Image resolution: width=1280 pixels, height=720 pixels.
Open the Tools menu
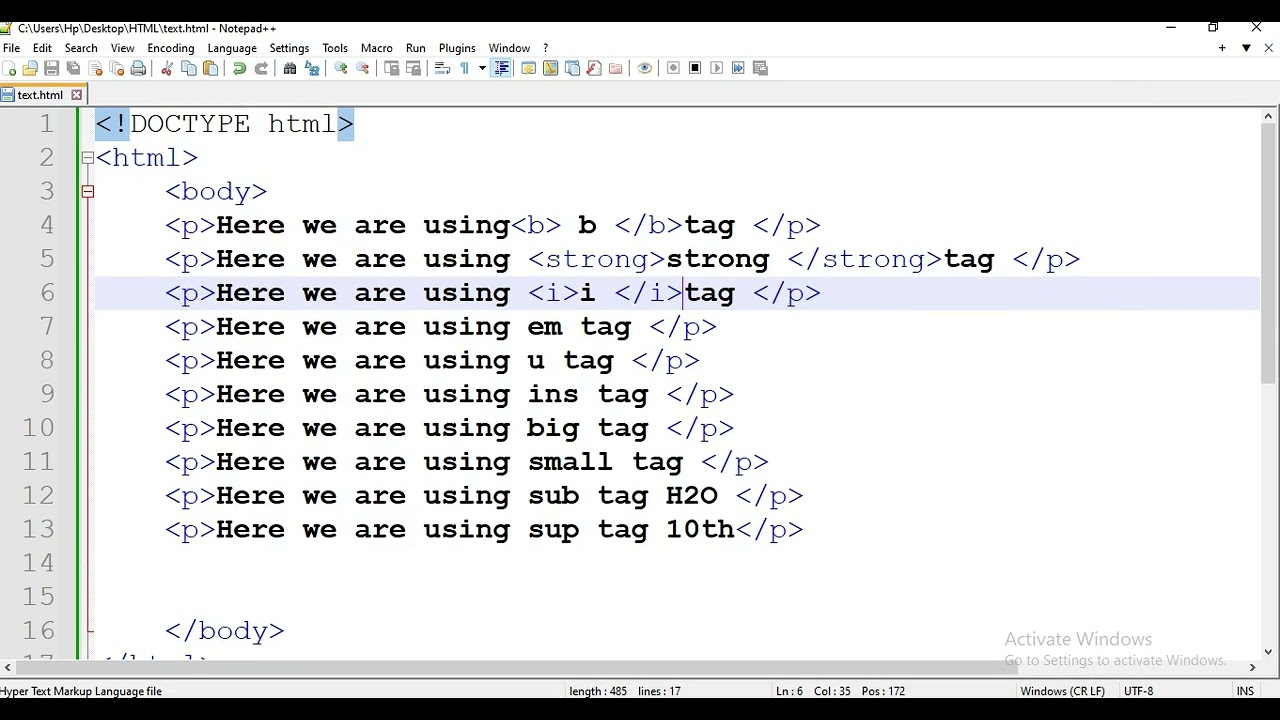[x=335, y=48]
